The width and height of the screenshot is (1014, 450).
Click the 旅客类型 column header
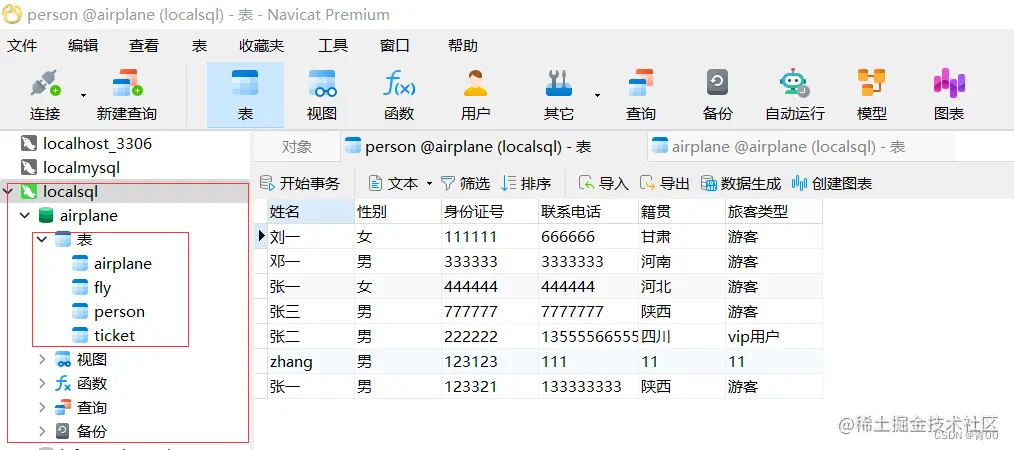tap(773, 211)
